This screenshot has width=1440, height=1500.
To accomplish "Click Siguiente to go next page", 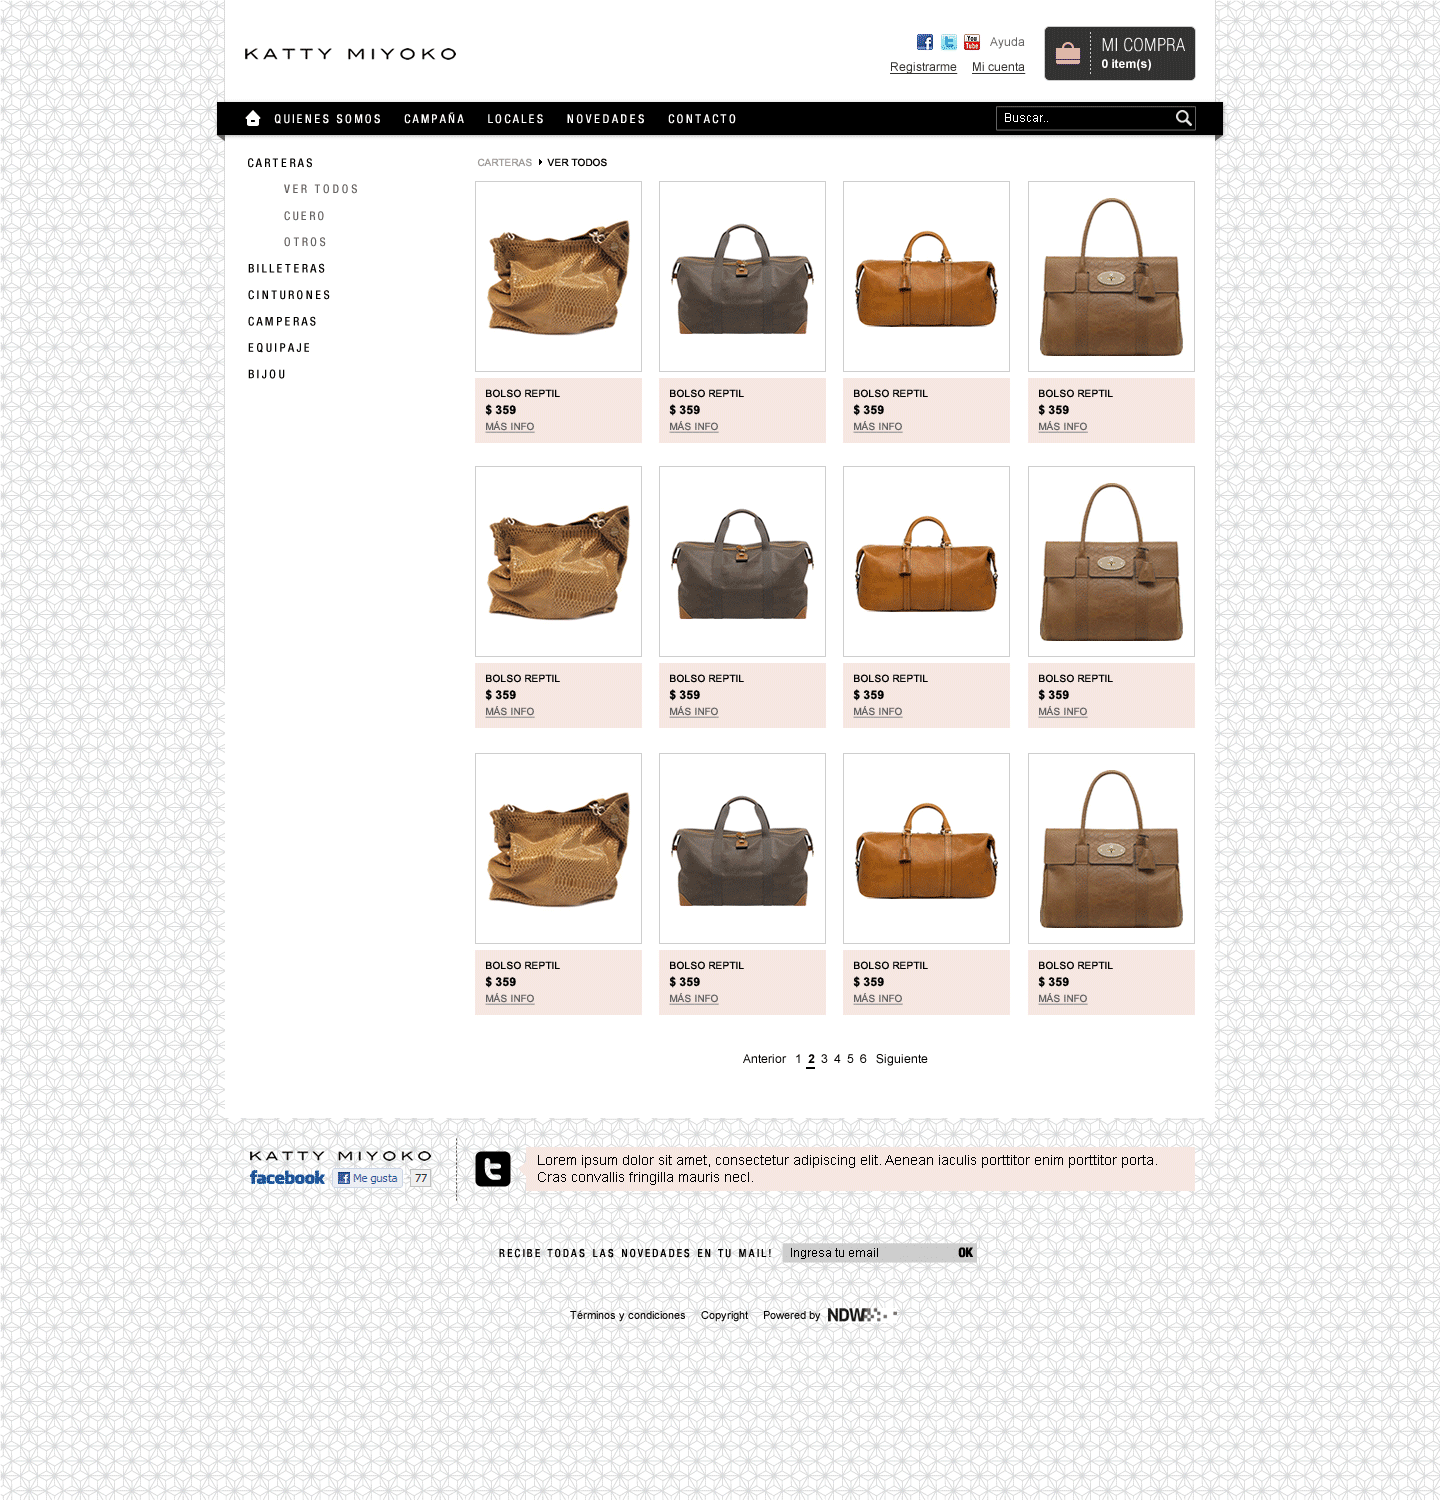I will tap(902, 1059).
